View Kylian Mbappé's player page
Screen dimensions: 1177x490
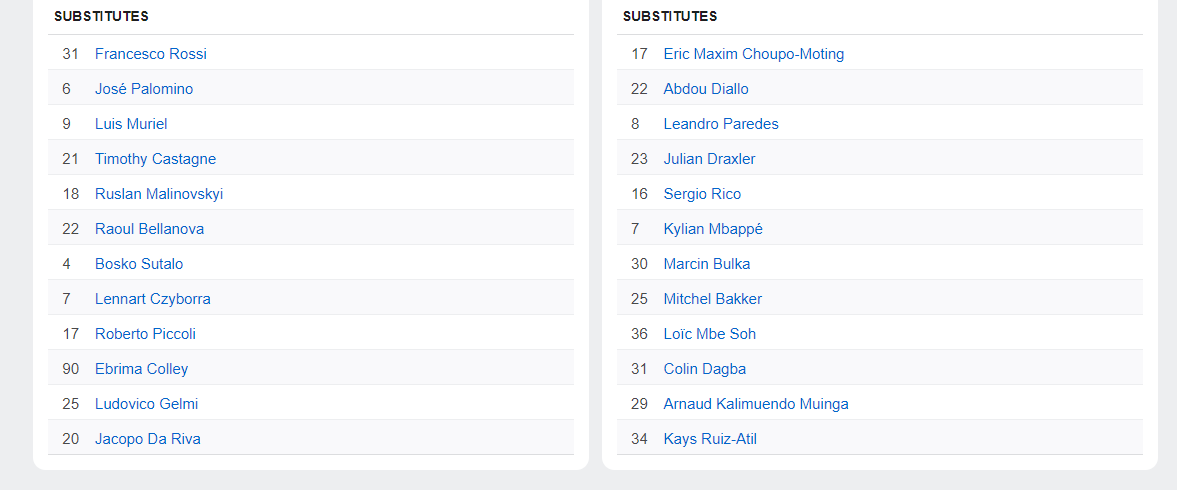point(713,229)
